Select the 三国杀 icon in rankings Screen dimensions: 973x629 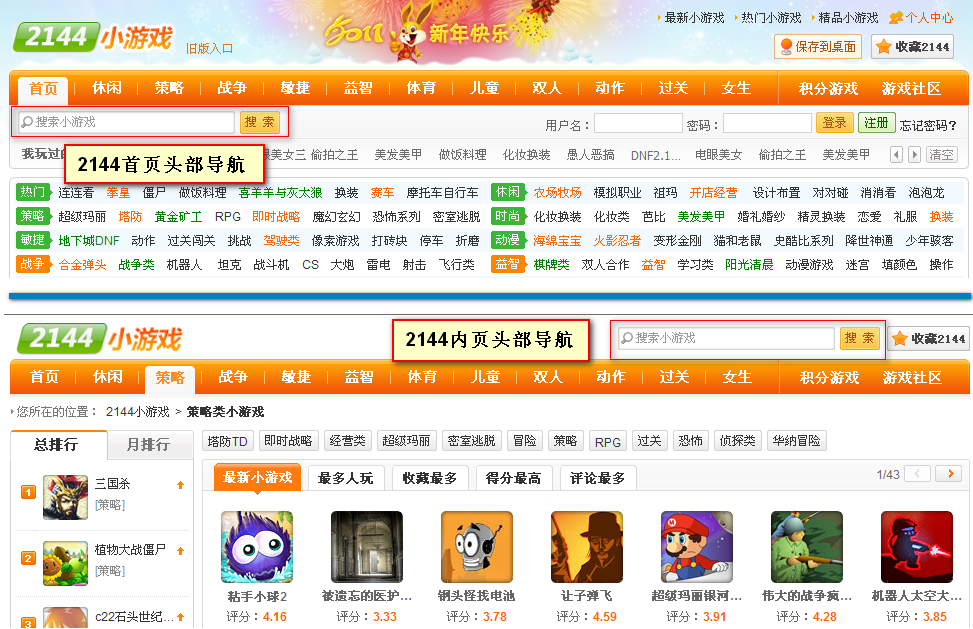(66, 497)
